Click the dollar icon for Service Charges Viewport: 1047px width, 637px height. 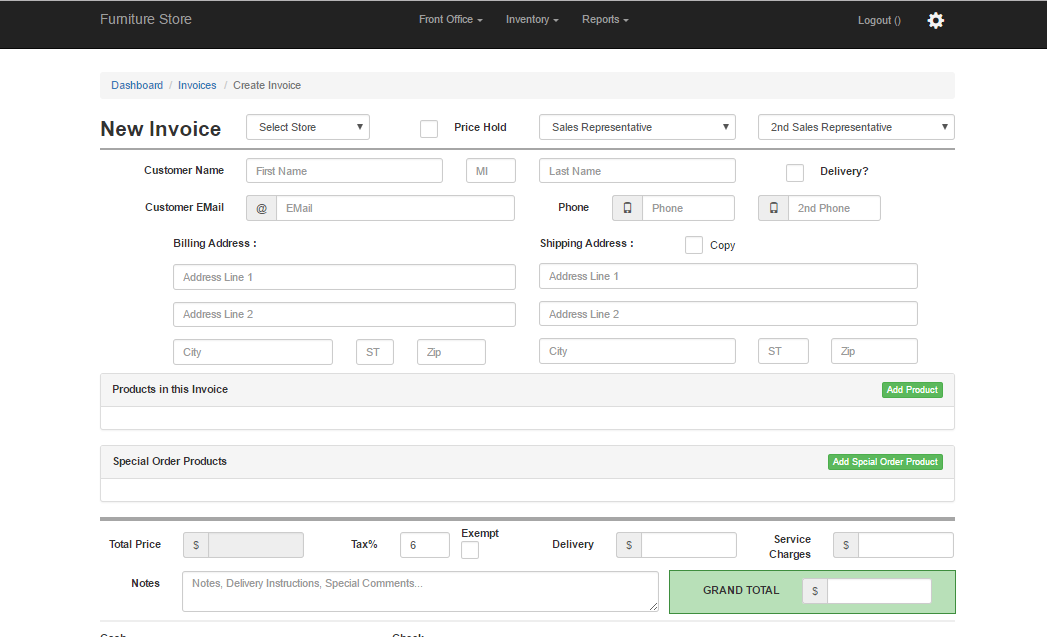[846, 545]
